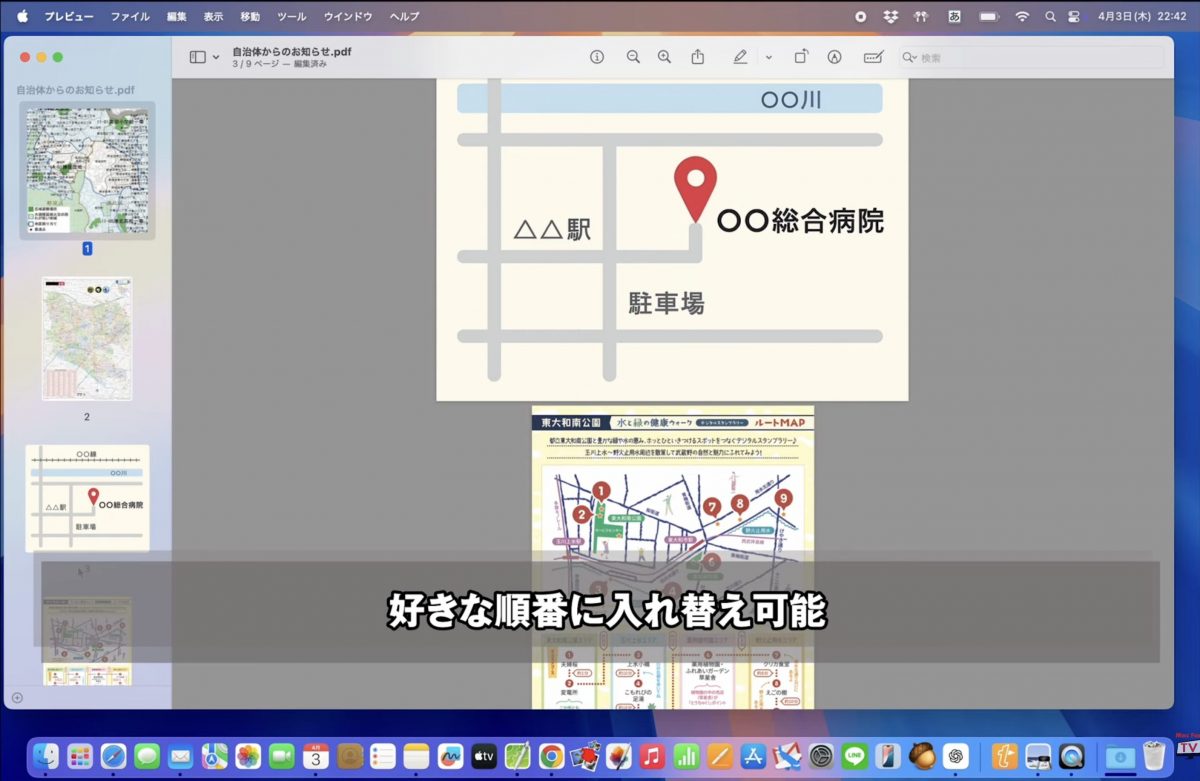Image resolution: width=1200 pixels, height=781 pixels.
Task: Select page 1 thumbnail in sidebar
Action: point(87,170)
